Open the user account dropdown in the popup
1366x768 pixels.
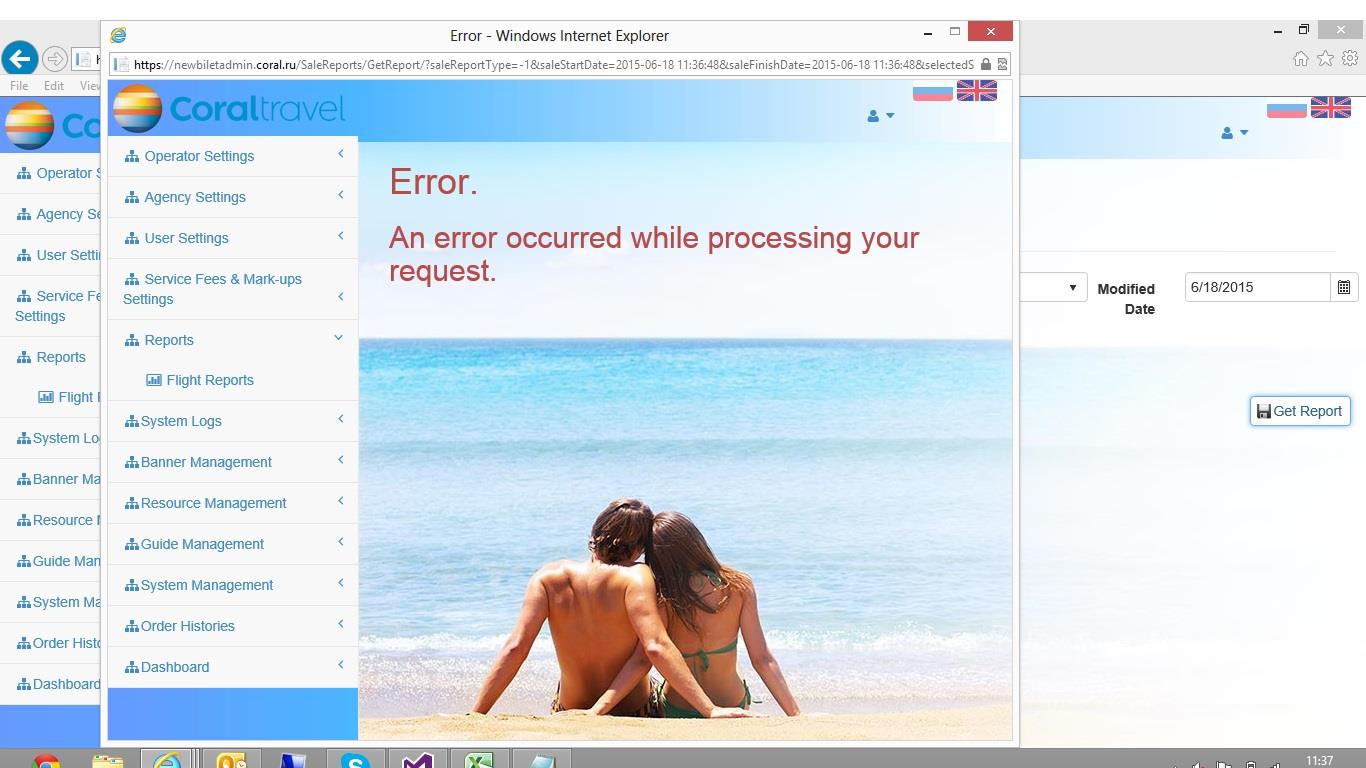pyautogui.click(x=880, y=116)
